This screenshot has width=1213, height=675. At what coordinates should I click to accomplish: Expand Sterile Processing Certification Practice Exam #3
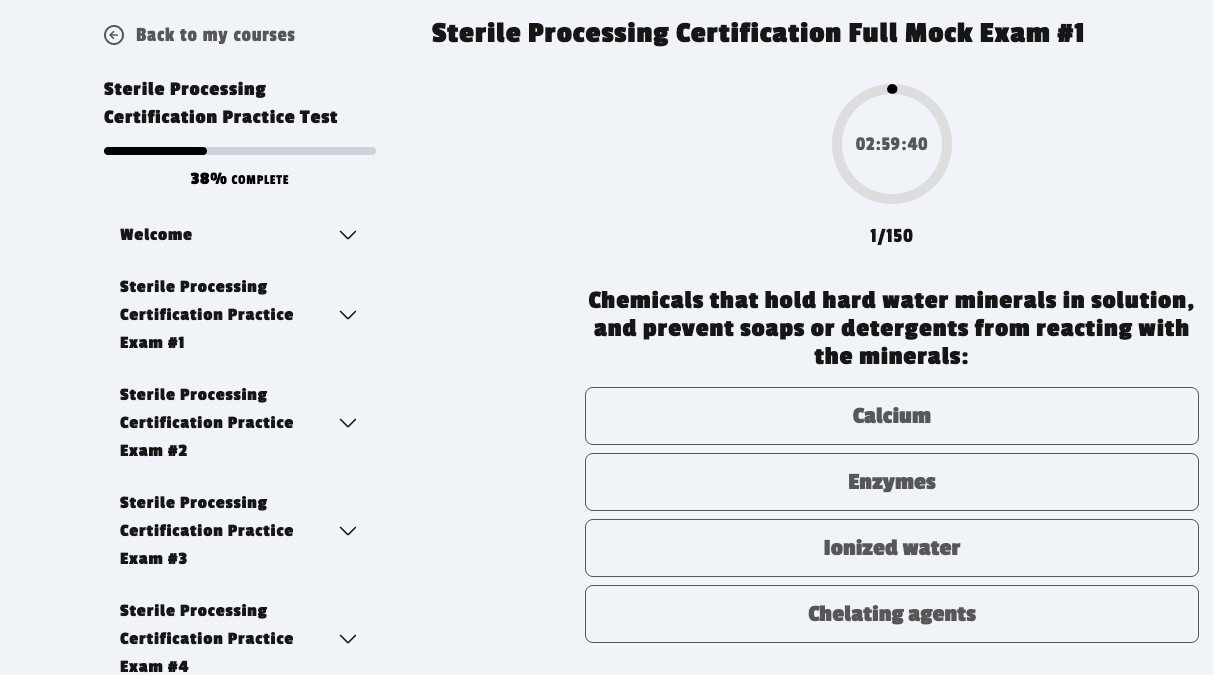click(347, 531)
